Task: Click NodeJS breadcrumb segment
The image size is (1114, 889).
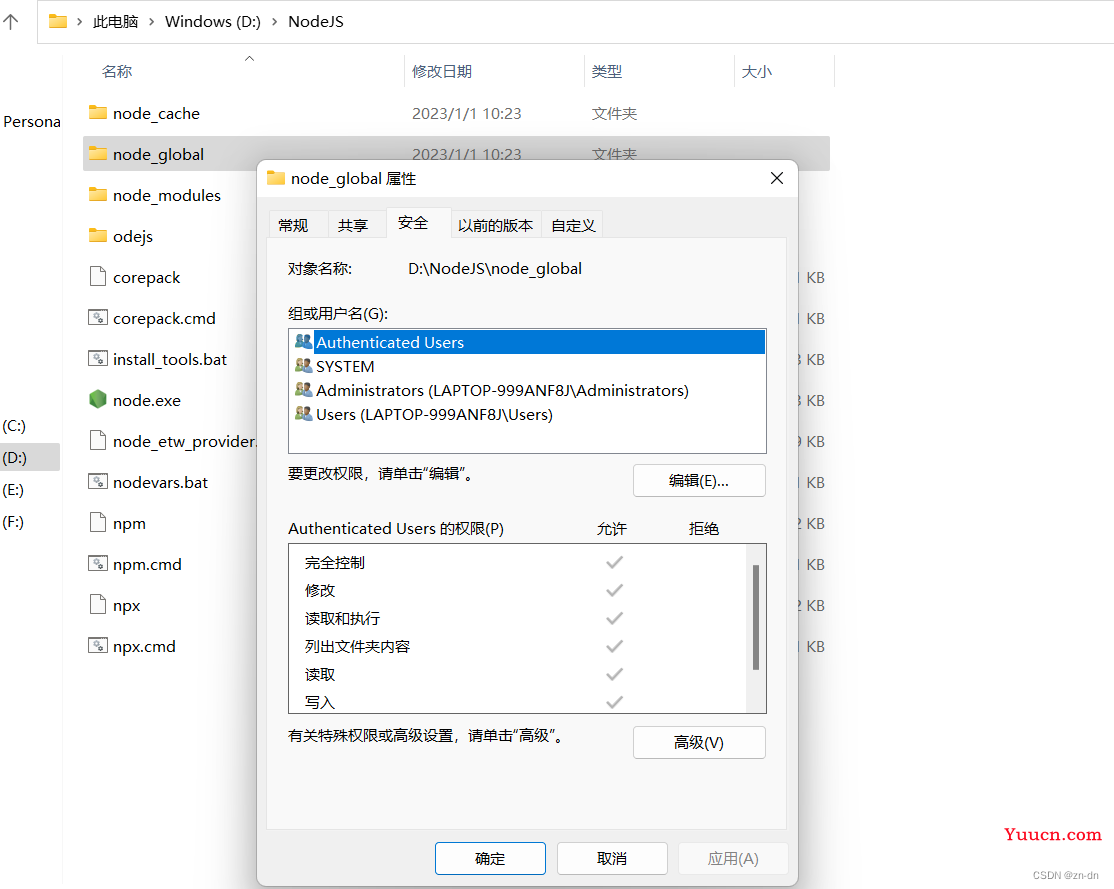Action: pos(315,21)
